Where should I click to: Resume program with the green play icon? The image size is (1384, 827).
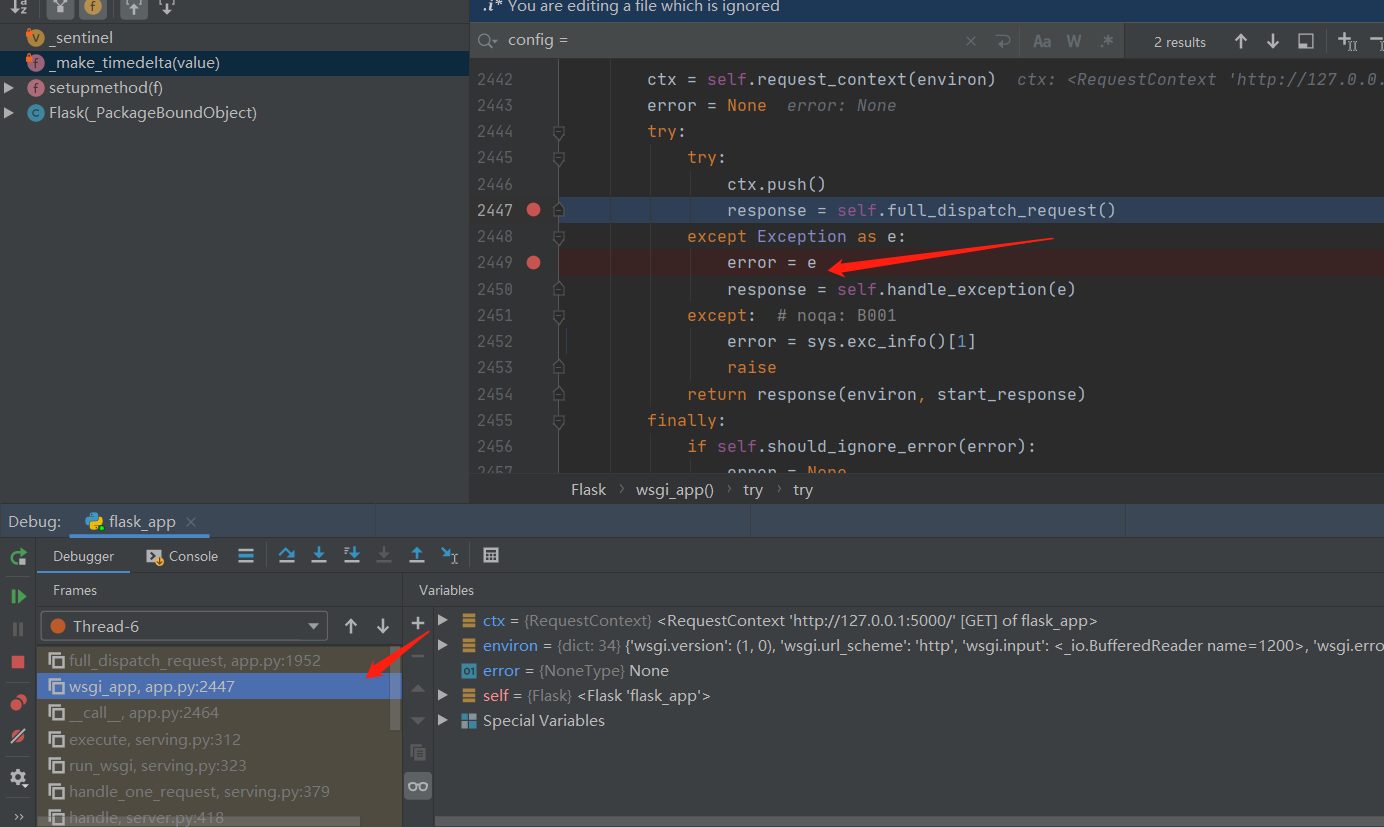[x=18, y=596]
